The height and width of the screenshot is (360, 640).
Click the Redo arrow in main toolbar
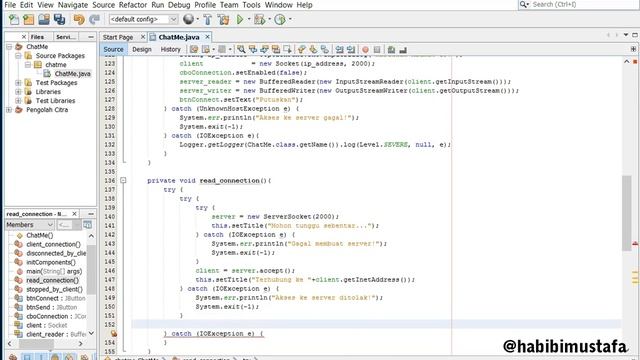click(94, 19)
